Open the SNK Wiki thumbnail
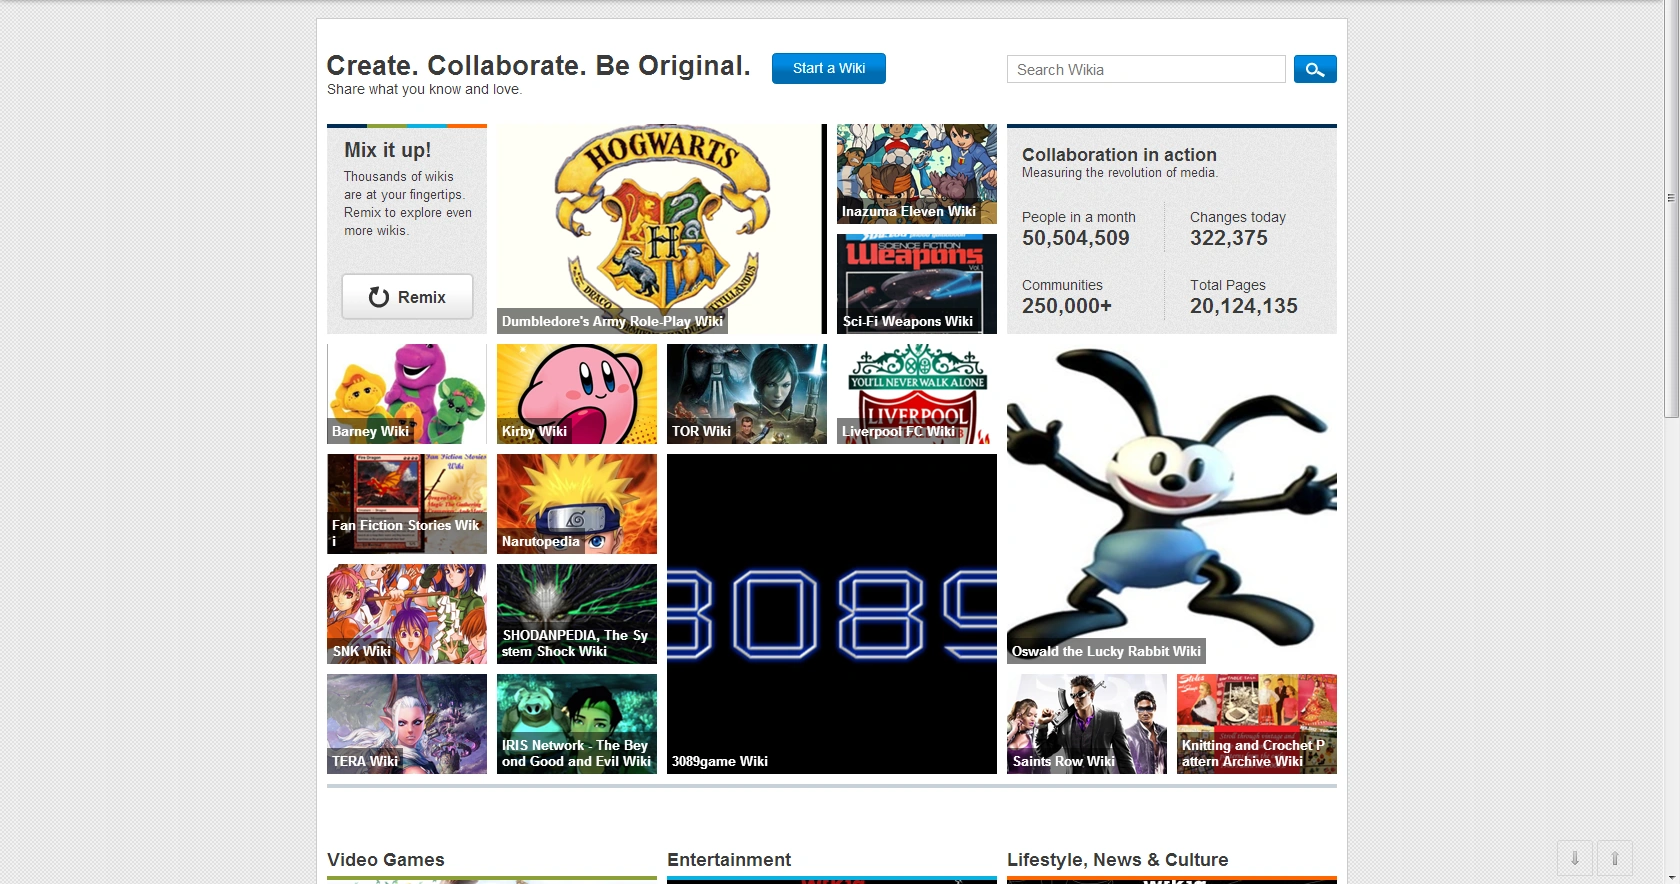1680x884 pixels. pos(407,614)
